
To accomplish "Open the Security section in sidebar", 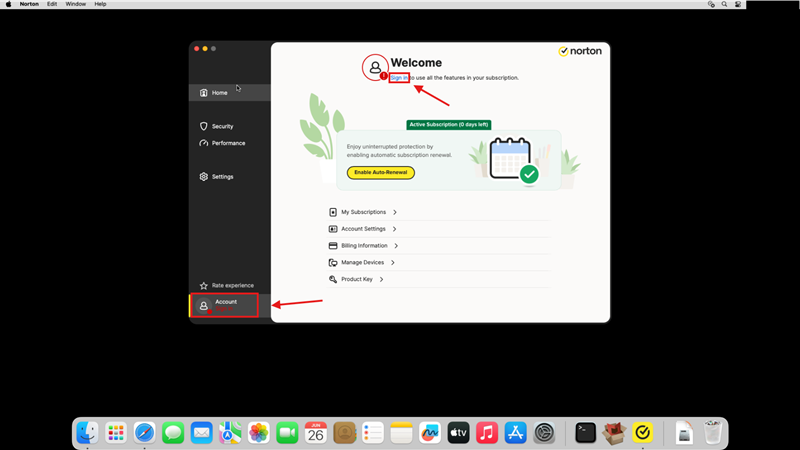I will point(230,126).
